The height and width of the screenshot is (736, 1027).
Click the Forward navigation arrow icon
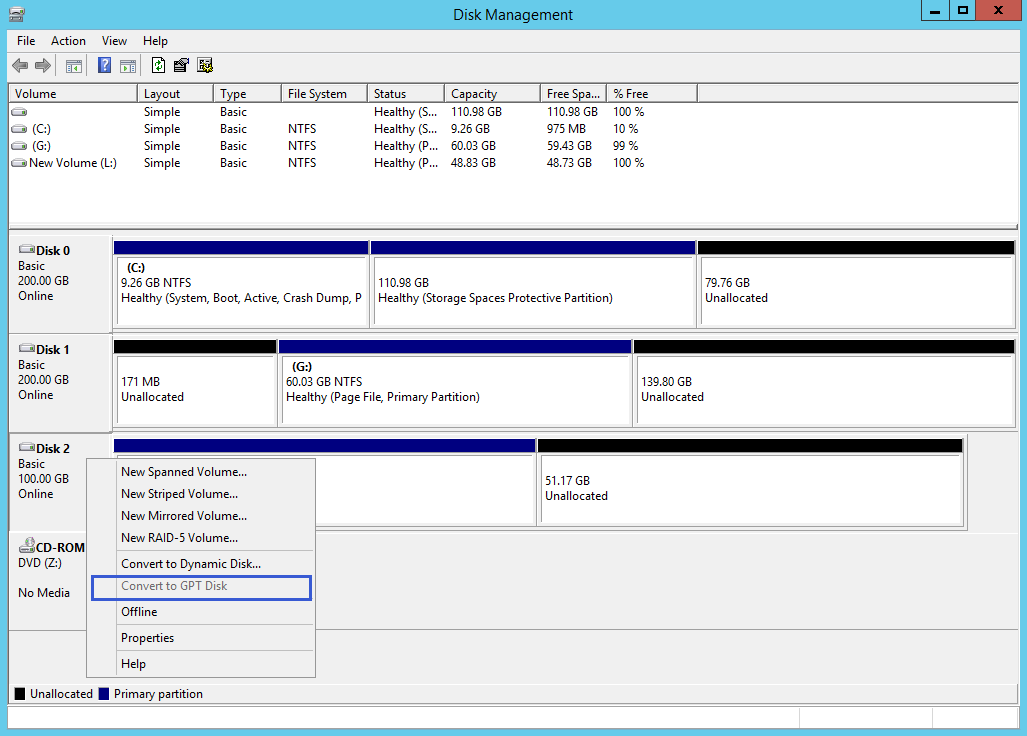(41, 65)
